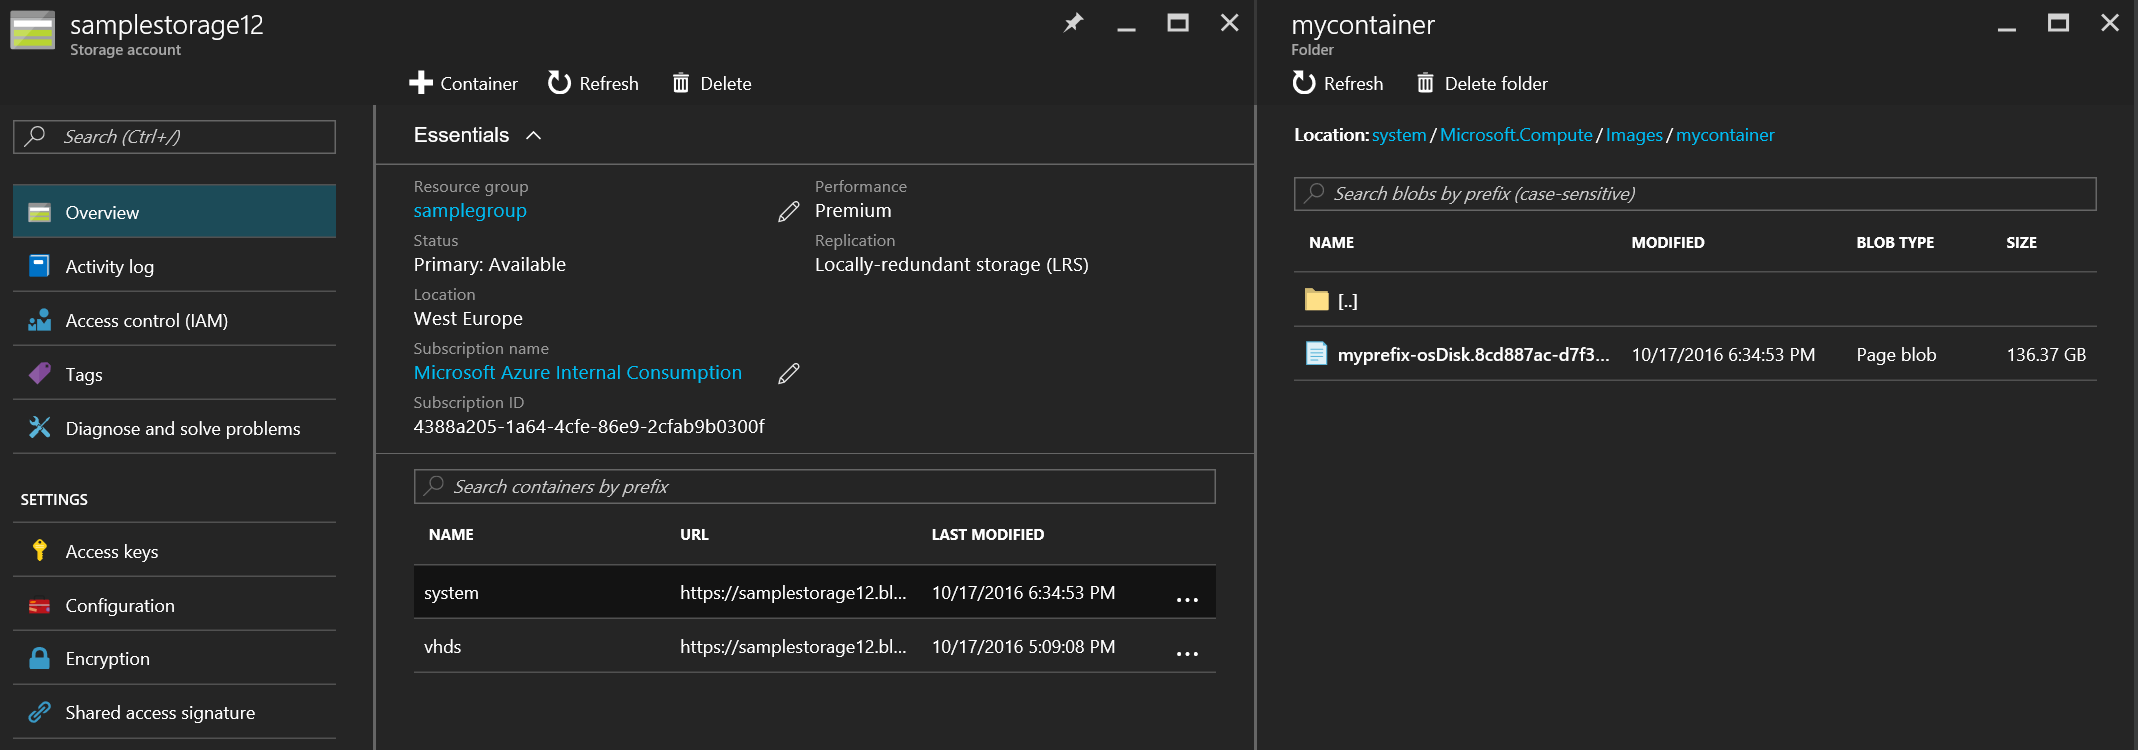Click the URL column header
This screenshot has height=750, width=2138.
click(x=694, y=535)
